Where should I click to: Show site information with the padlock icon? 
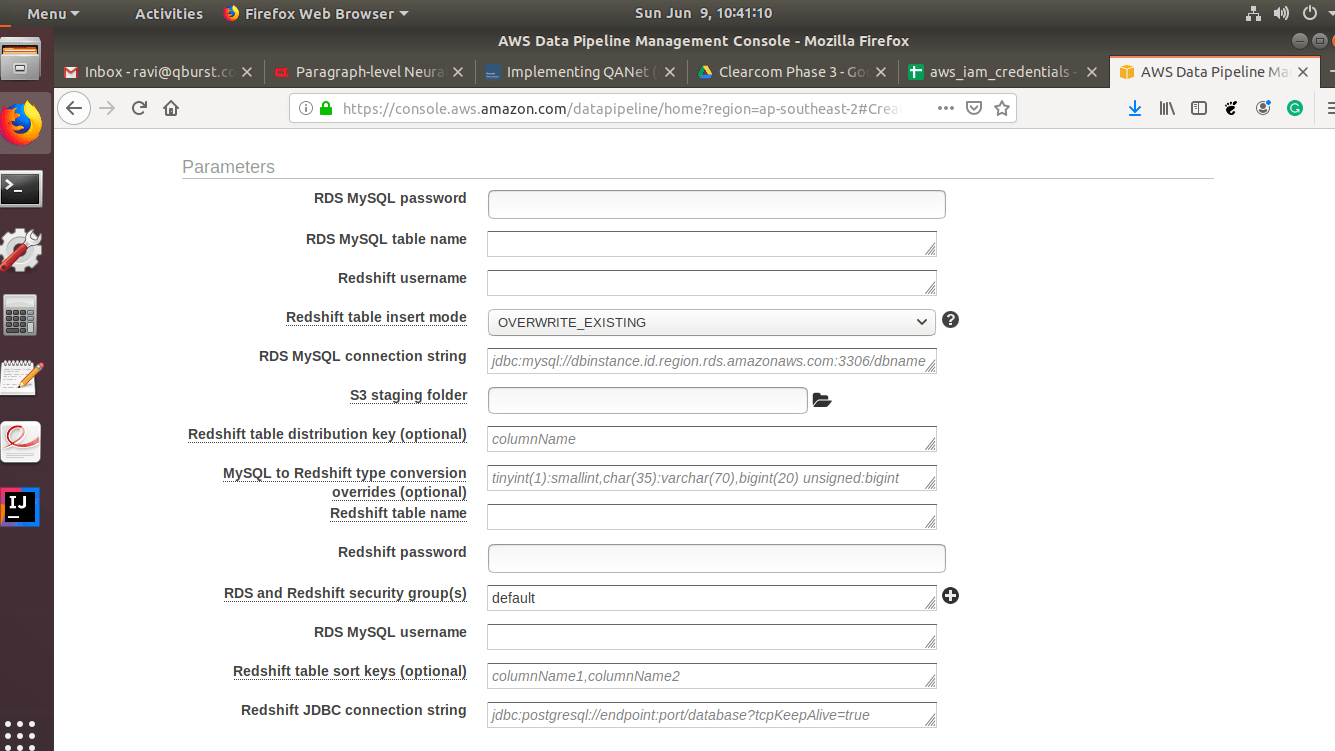(x=325, y=108)
